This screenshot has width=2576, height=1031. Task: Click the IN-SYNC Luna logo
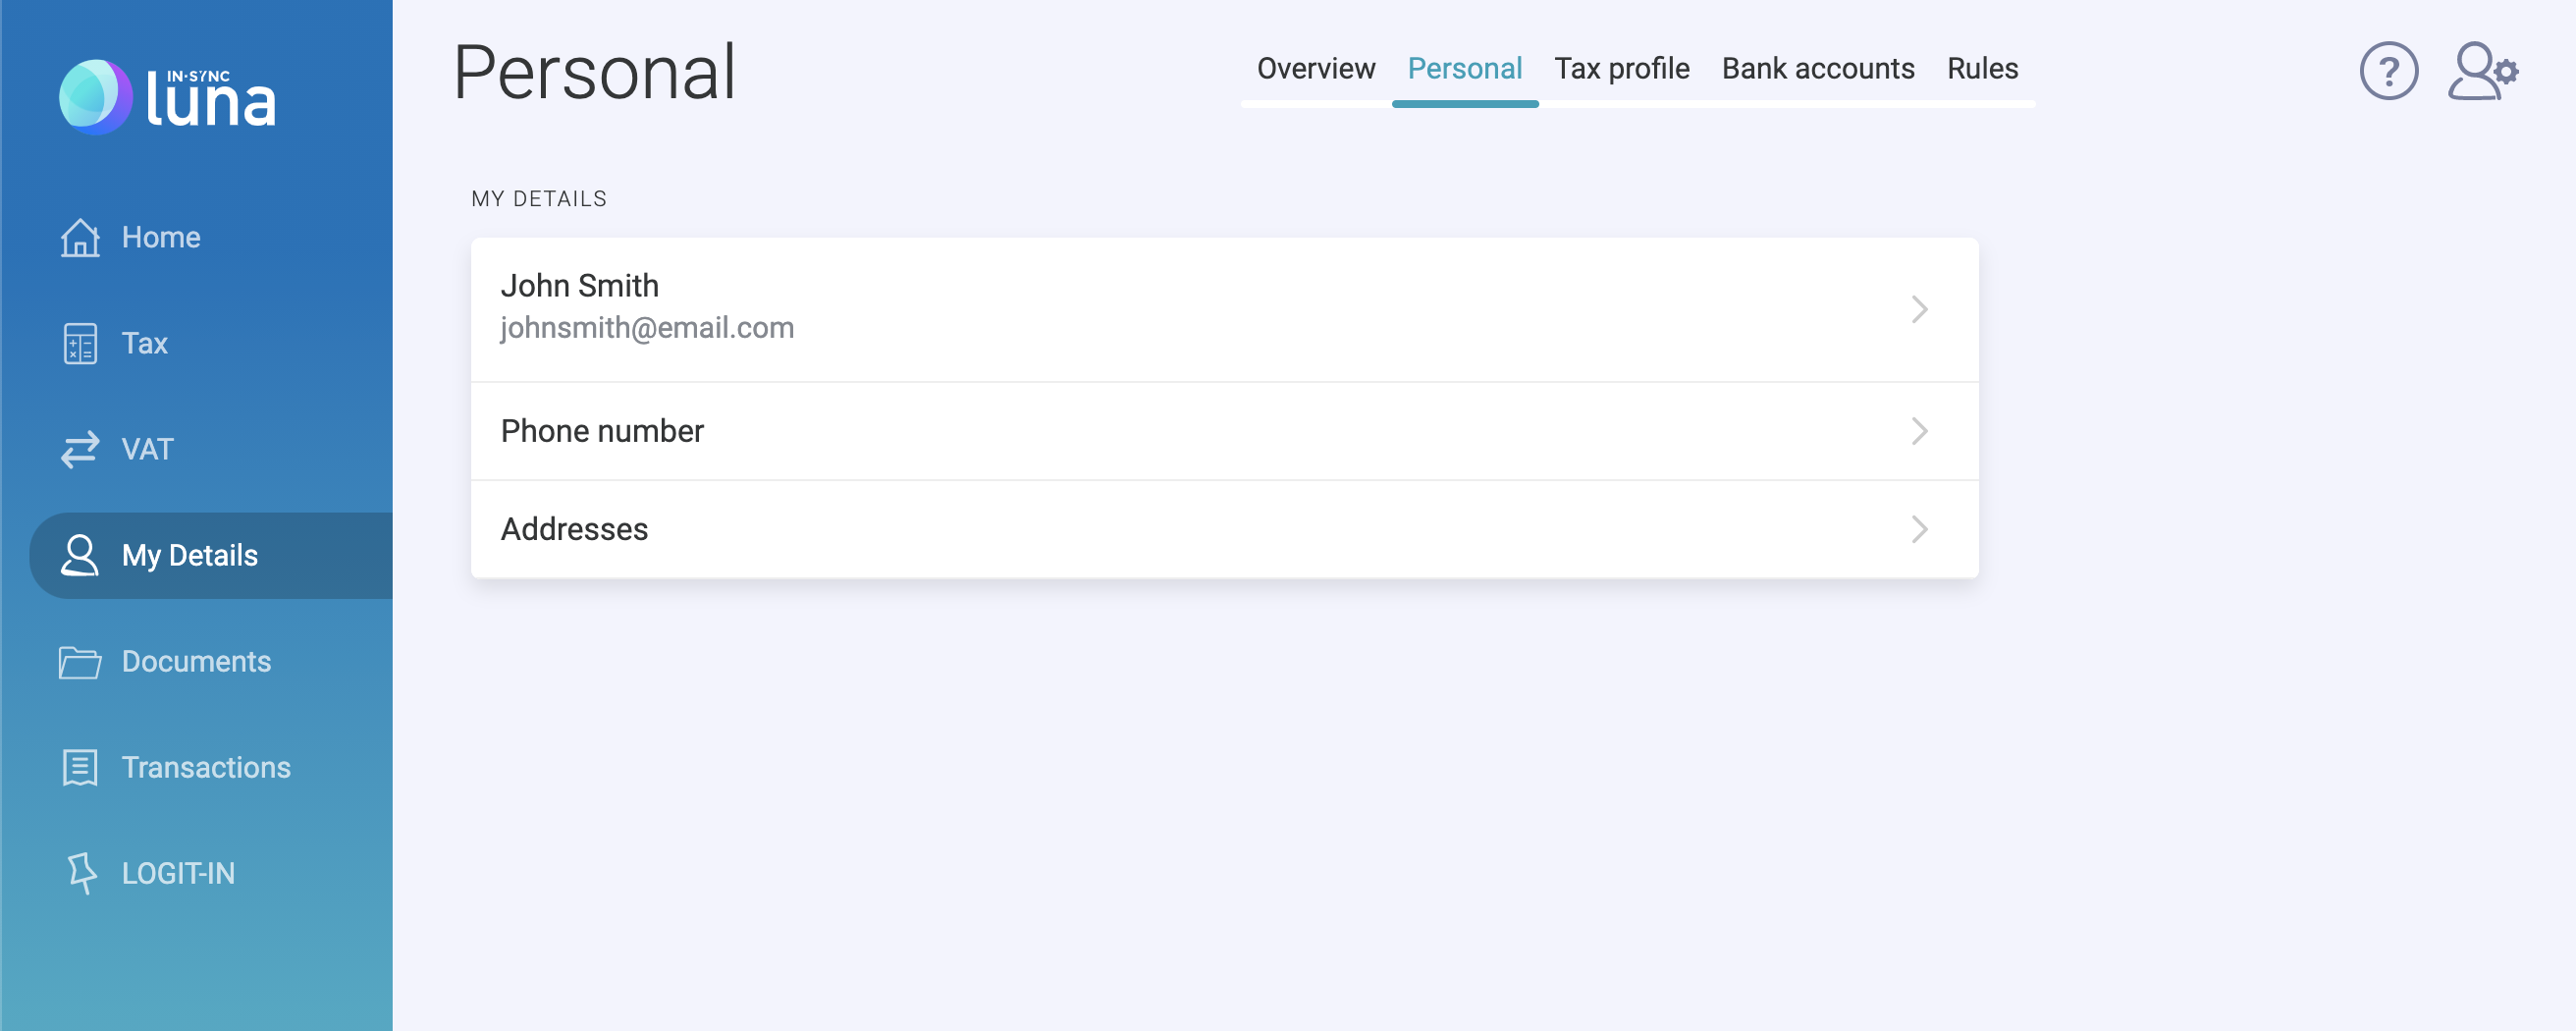[165, 96]
